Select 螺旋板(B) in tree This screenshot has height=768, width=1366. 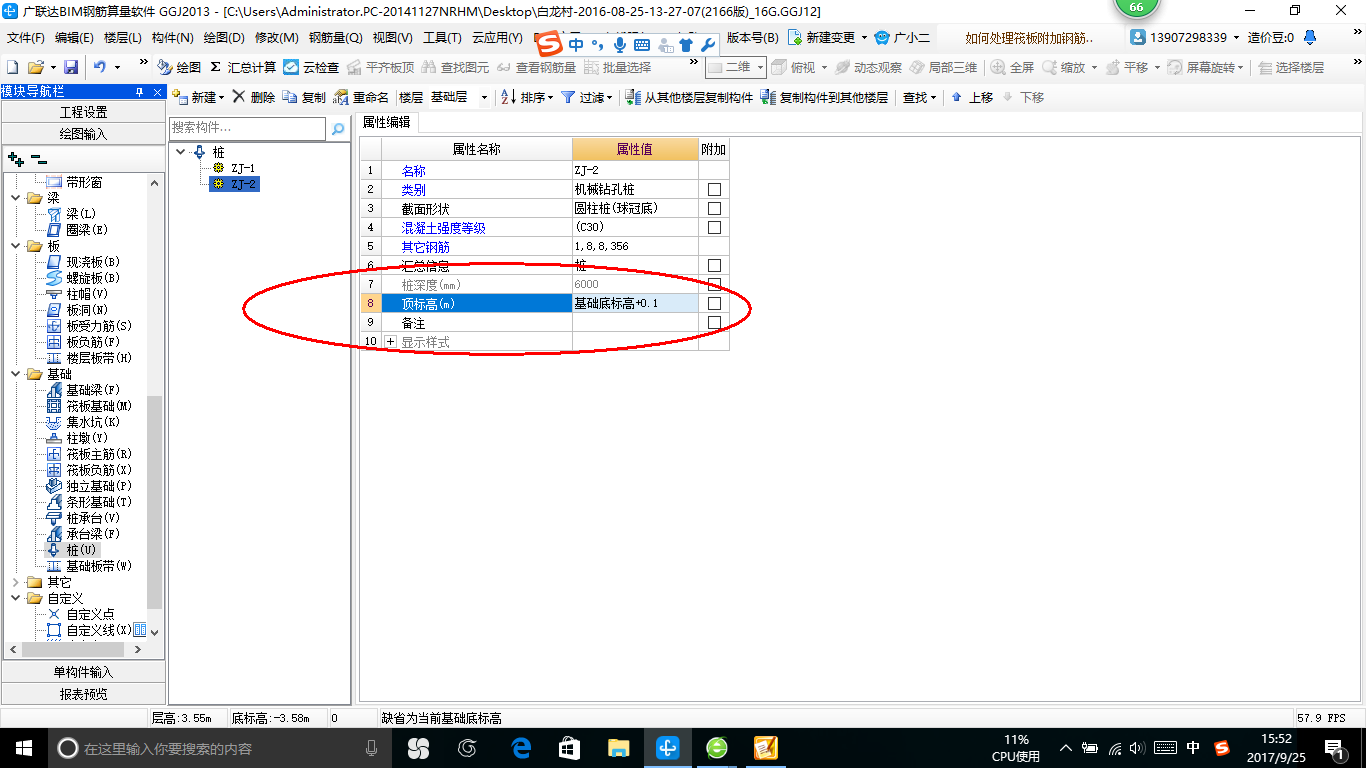point(93,278)
